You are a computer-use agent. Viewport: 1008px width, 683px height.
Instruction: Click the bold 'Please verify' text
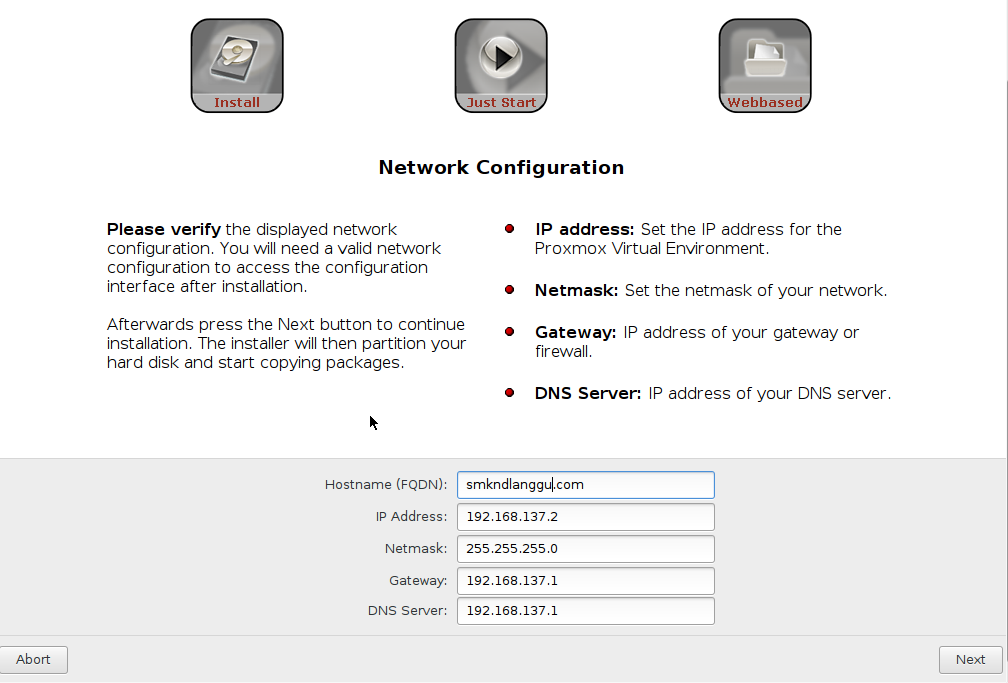tap(164, 230)
